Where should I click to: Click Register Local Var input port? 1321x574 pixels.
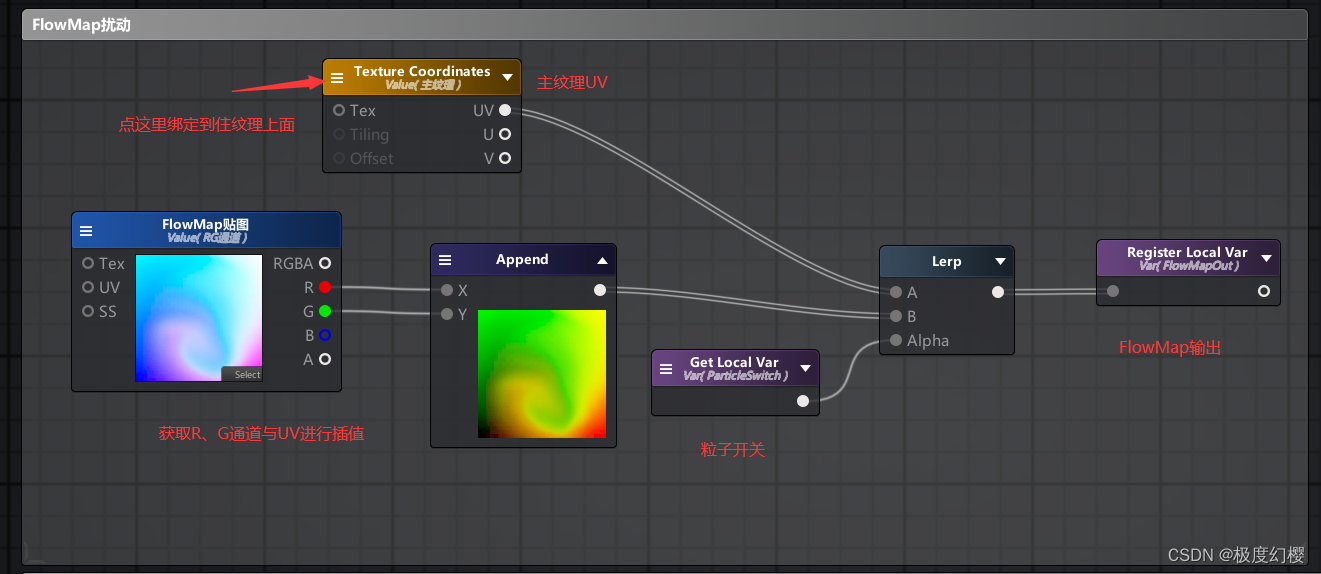point(1113,291)
